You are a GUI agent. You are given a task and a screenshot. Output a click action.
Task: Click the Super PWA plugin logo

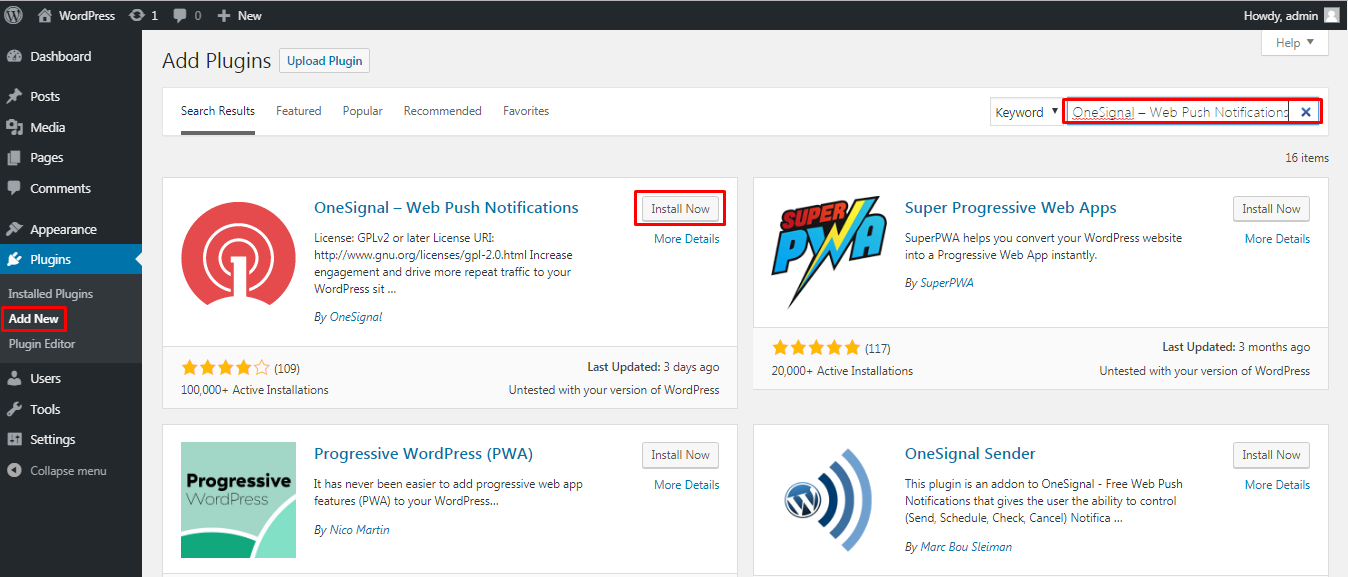click(x=829, y=252)
